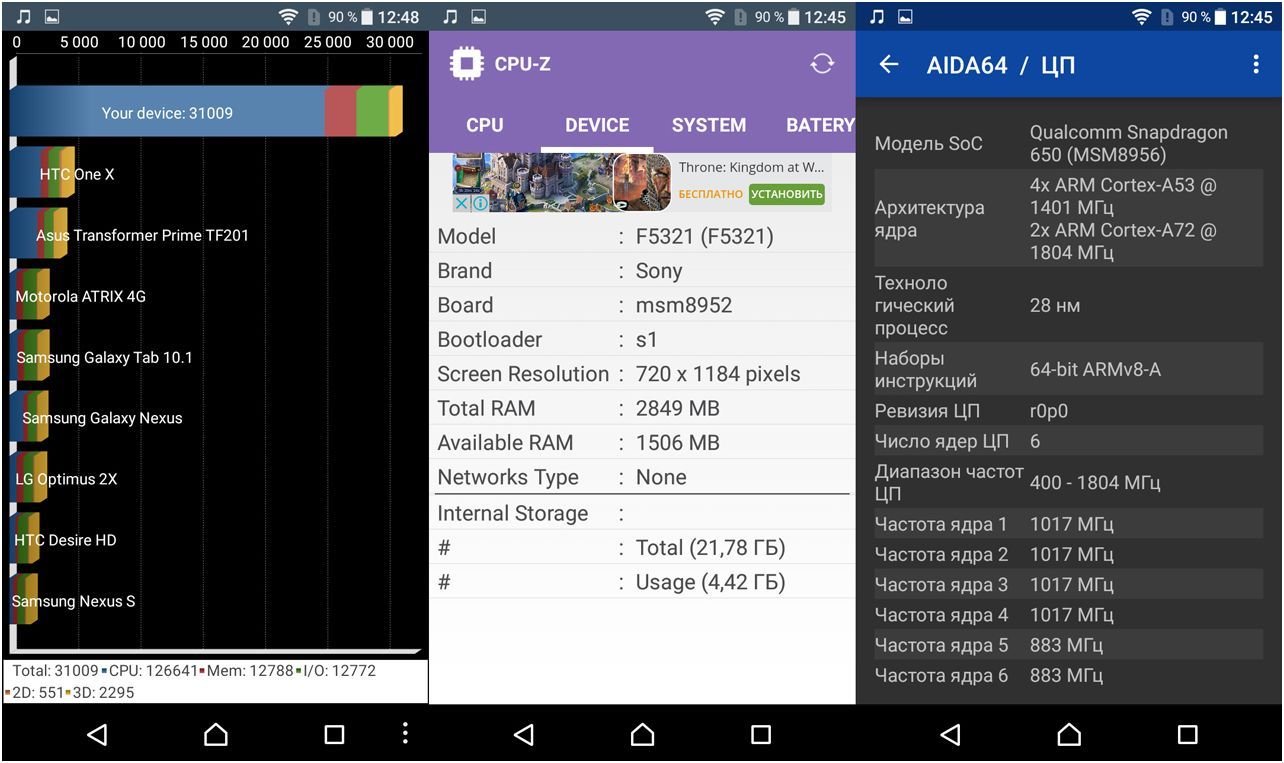Screen dimensions: 1284x763
Task: Tap the Recent apps square in the AIDA64 panel
Action: click(x=1187, y=735)
